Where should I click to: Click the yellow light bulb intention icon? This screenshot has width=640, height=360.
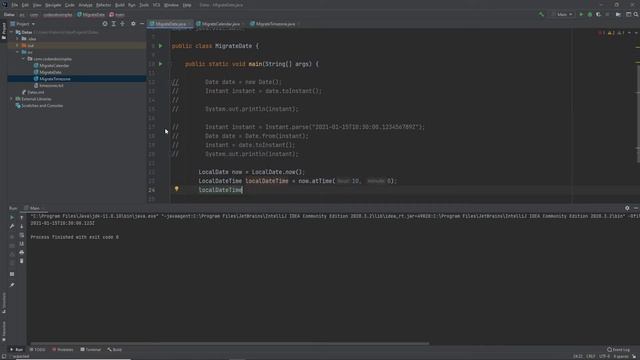(x=176, y=189)
